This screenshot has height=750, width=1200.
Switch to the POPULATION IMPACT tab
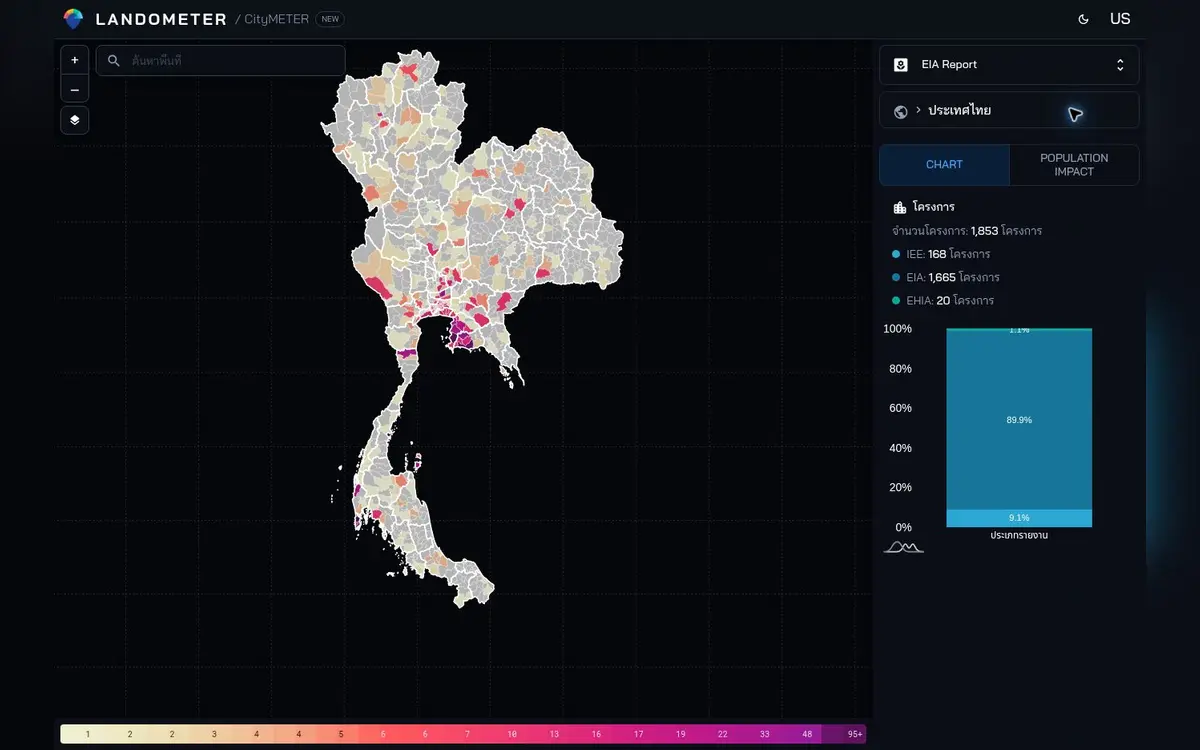tap(1074, 165)
